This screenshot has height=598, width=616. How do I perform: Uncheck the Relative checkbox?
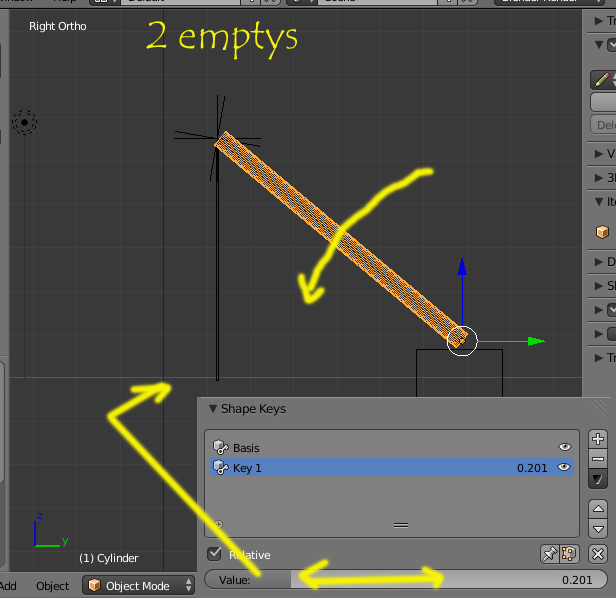click(x=214, y=554)
